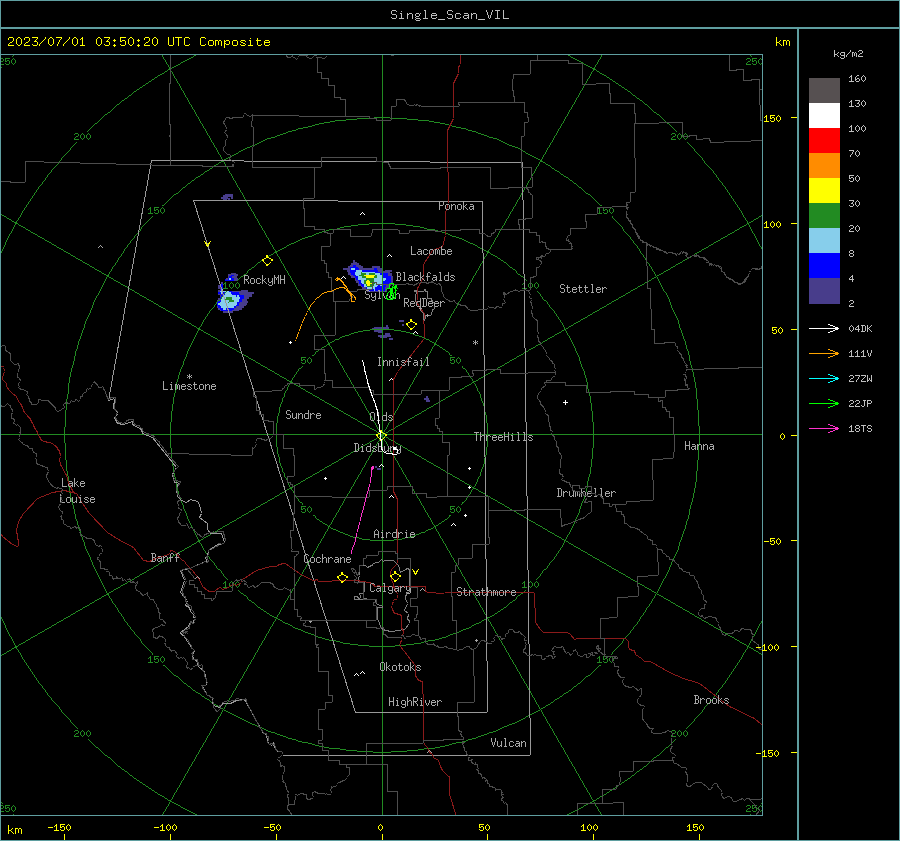
Task: Click the magenta storm track line above Airdrie
Action: (363, 510)
